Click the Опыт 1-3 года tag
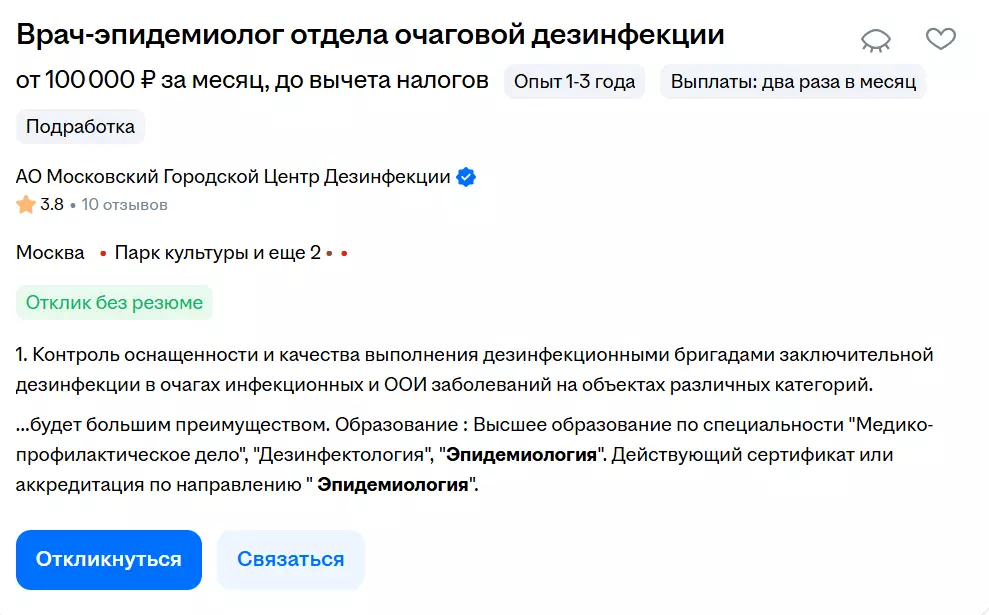This screenshot has height=615, width=989. [574, 82]
